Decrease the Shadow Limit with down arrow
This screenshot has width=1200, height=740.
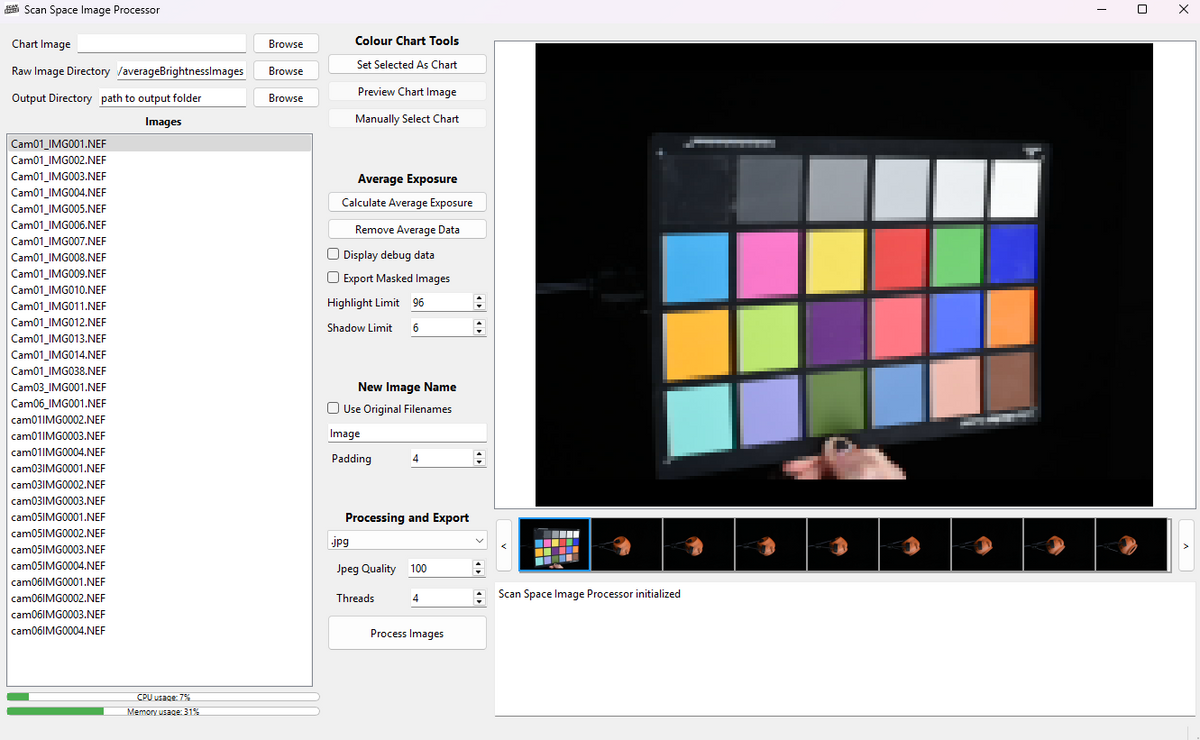click(479, 331)
